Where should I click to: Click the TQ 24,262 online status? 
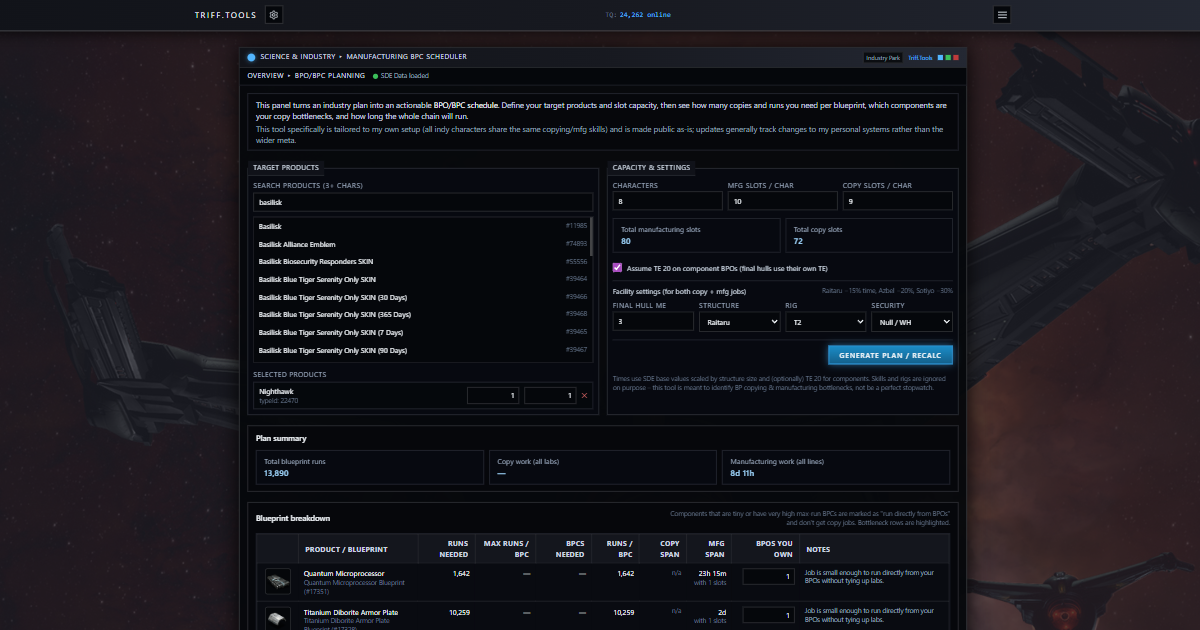(638, 15)
